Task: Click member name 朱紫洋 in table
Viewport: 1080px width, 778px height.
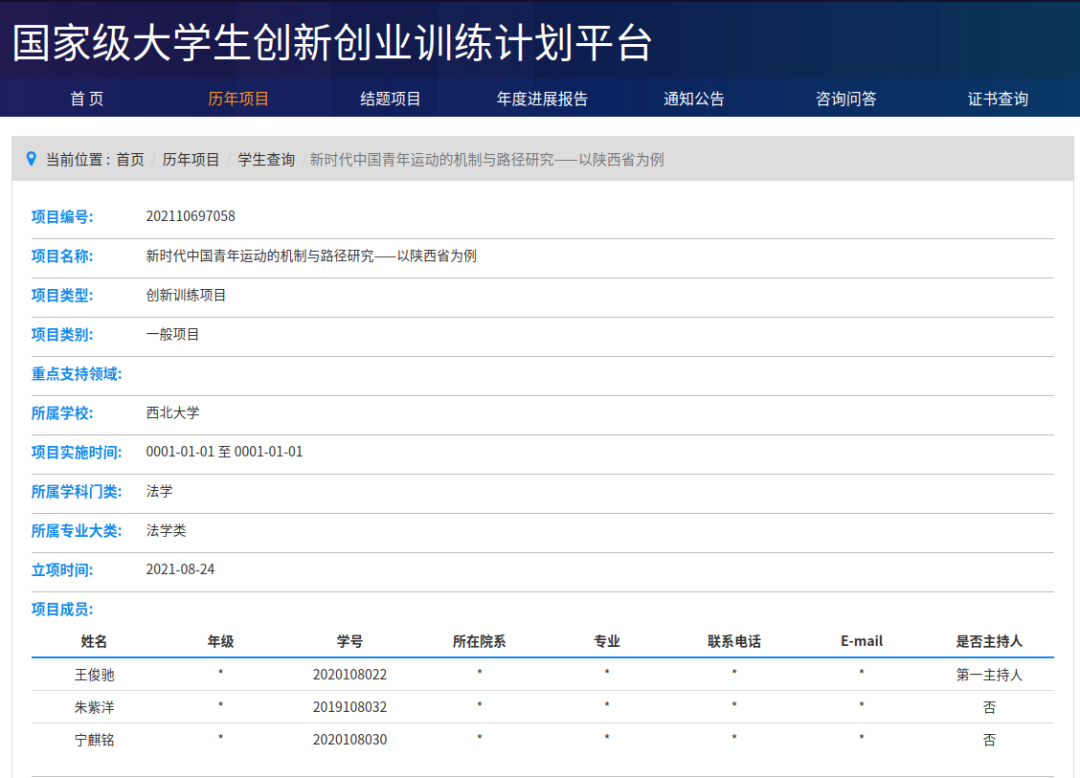Action: tap(94, 707)
